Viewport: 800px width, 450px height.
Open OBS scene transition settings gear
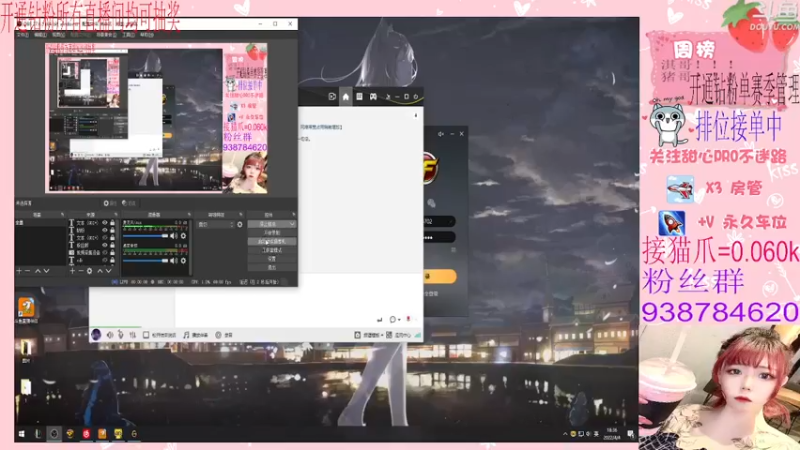pos(240,224)
